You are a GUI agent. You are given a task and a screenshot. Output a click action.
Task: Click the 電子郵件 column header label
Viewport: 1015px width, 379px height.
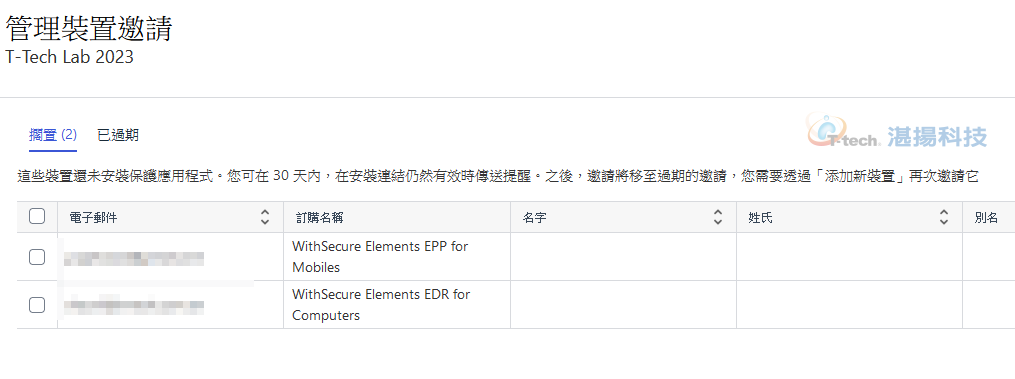pyautogui.click(x=93, y=218)
